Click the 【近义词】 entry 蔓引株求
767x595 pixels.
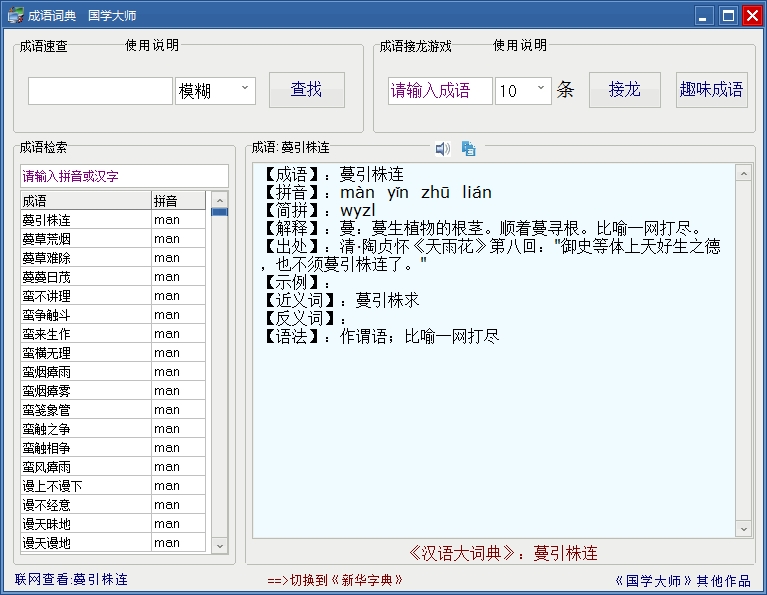tap(387, 300)
